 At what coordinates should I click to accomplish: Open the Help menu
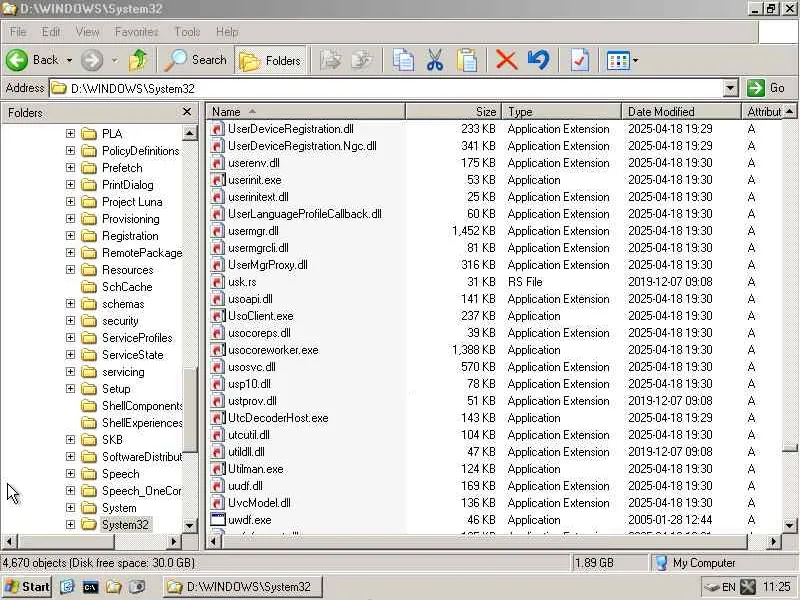tap(227, 32)
